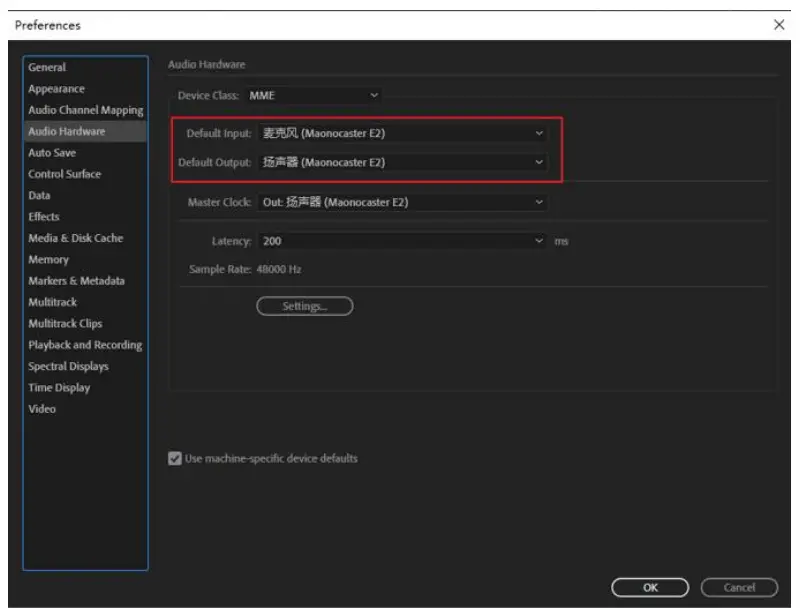The height and width of the screenshot is (616, 806).
Task: Select Playback and Recording category
Action: (85, 345)
